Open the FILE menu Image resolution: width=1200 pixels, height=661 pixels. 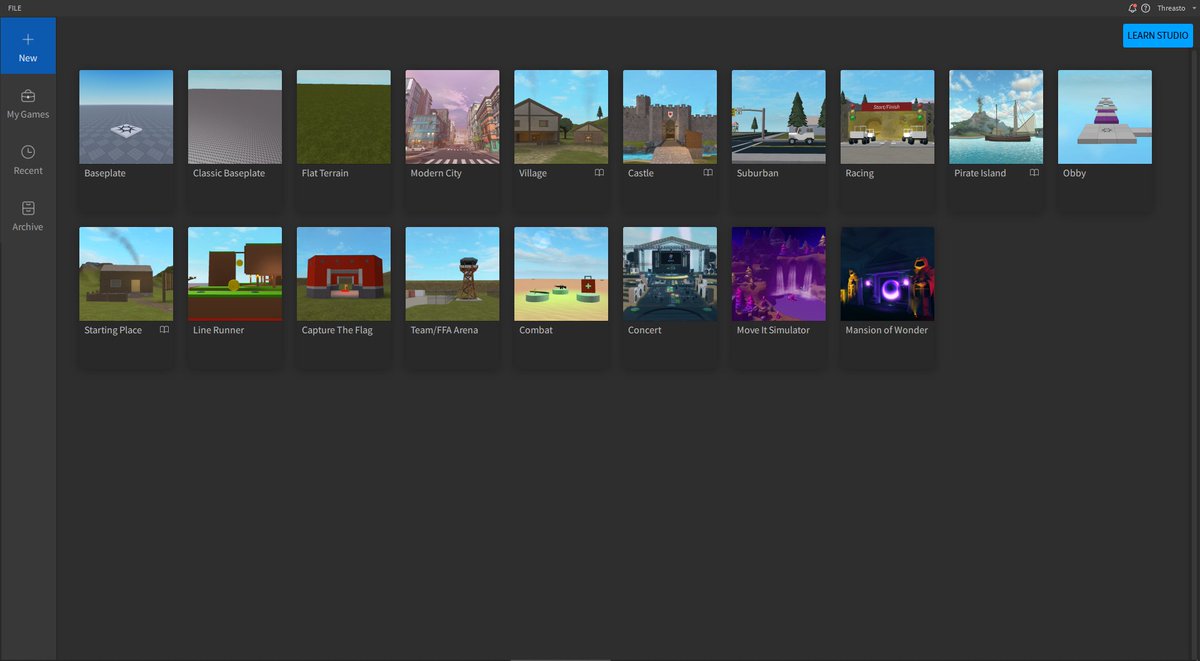pos(15,8)
